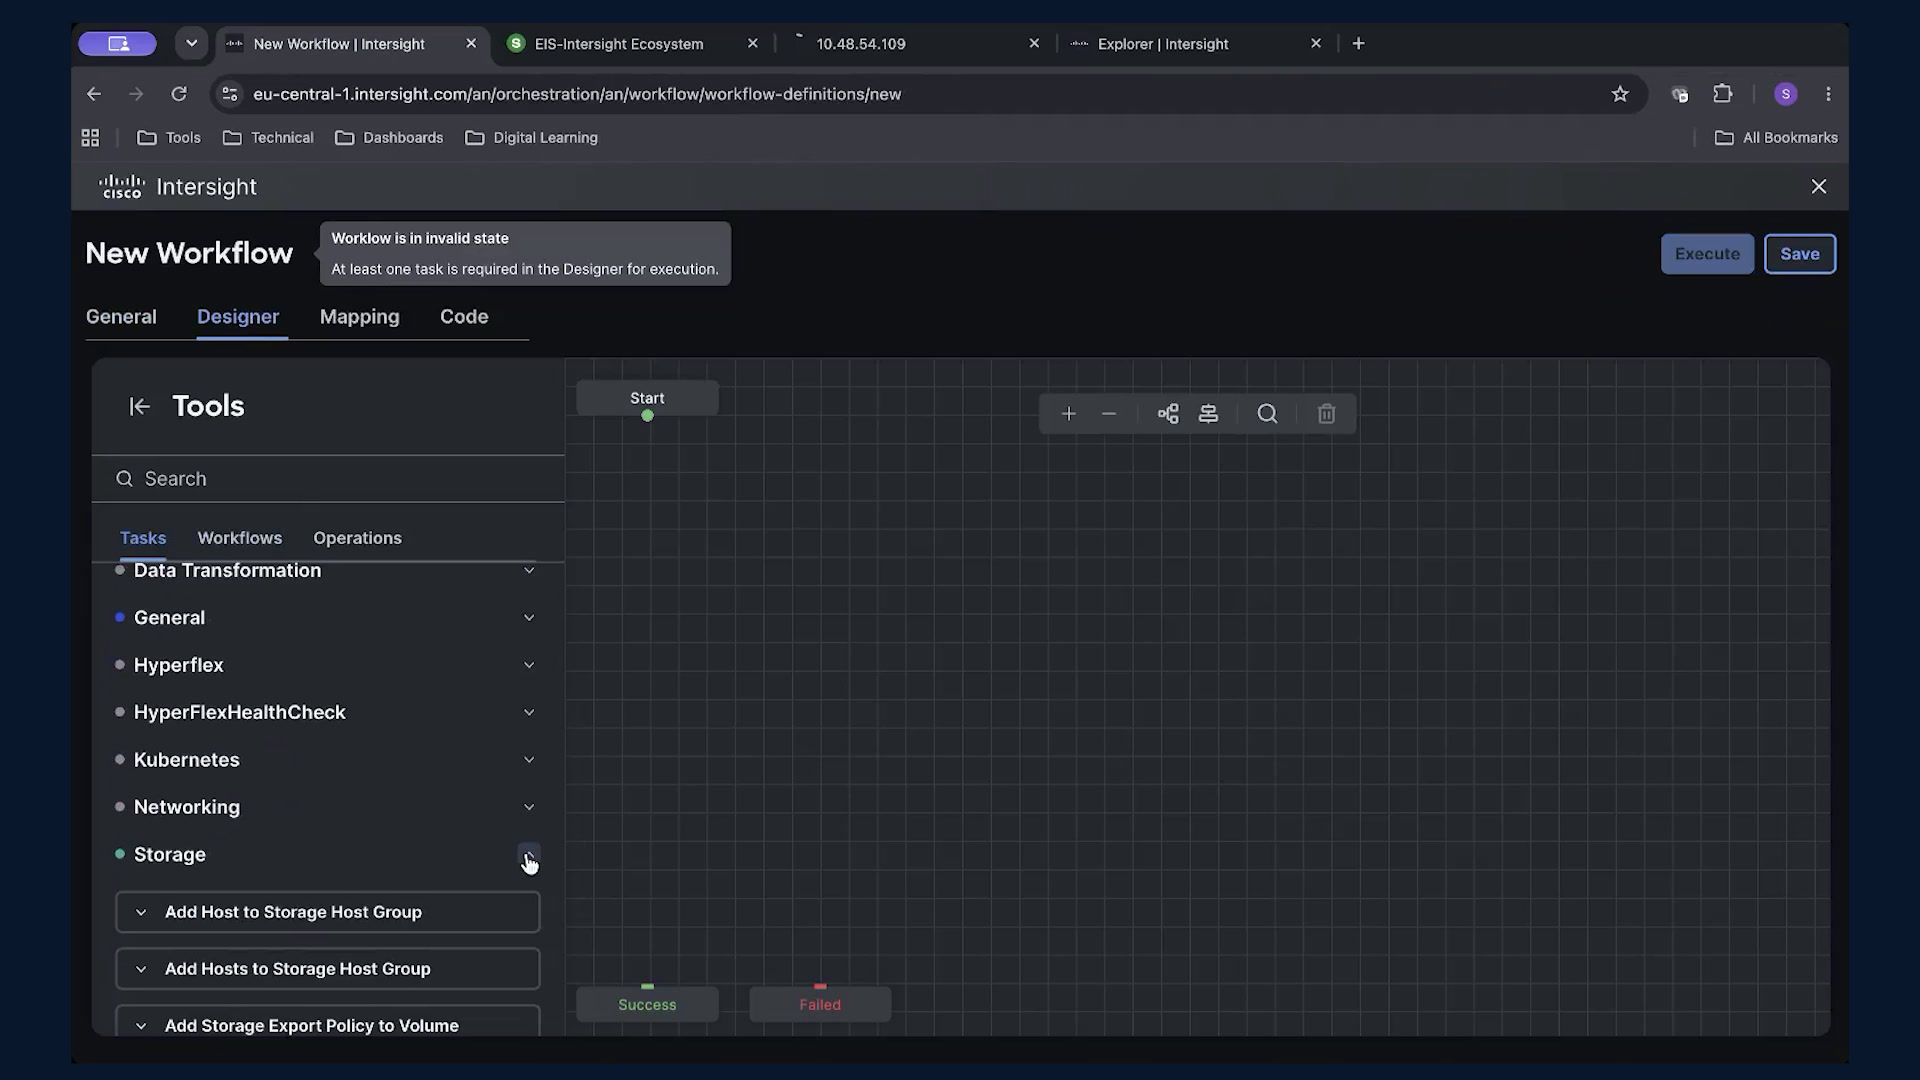Open the canvas search magnifier

[1267, 414]
